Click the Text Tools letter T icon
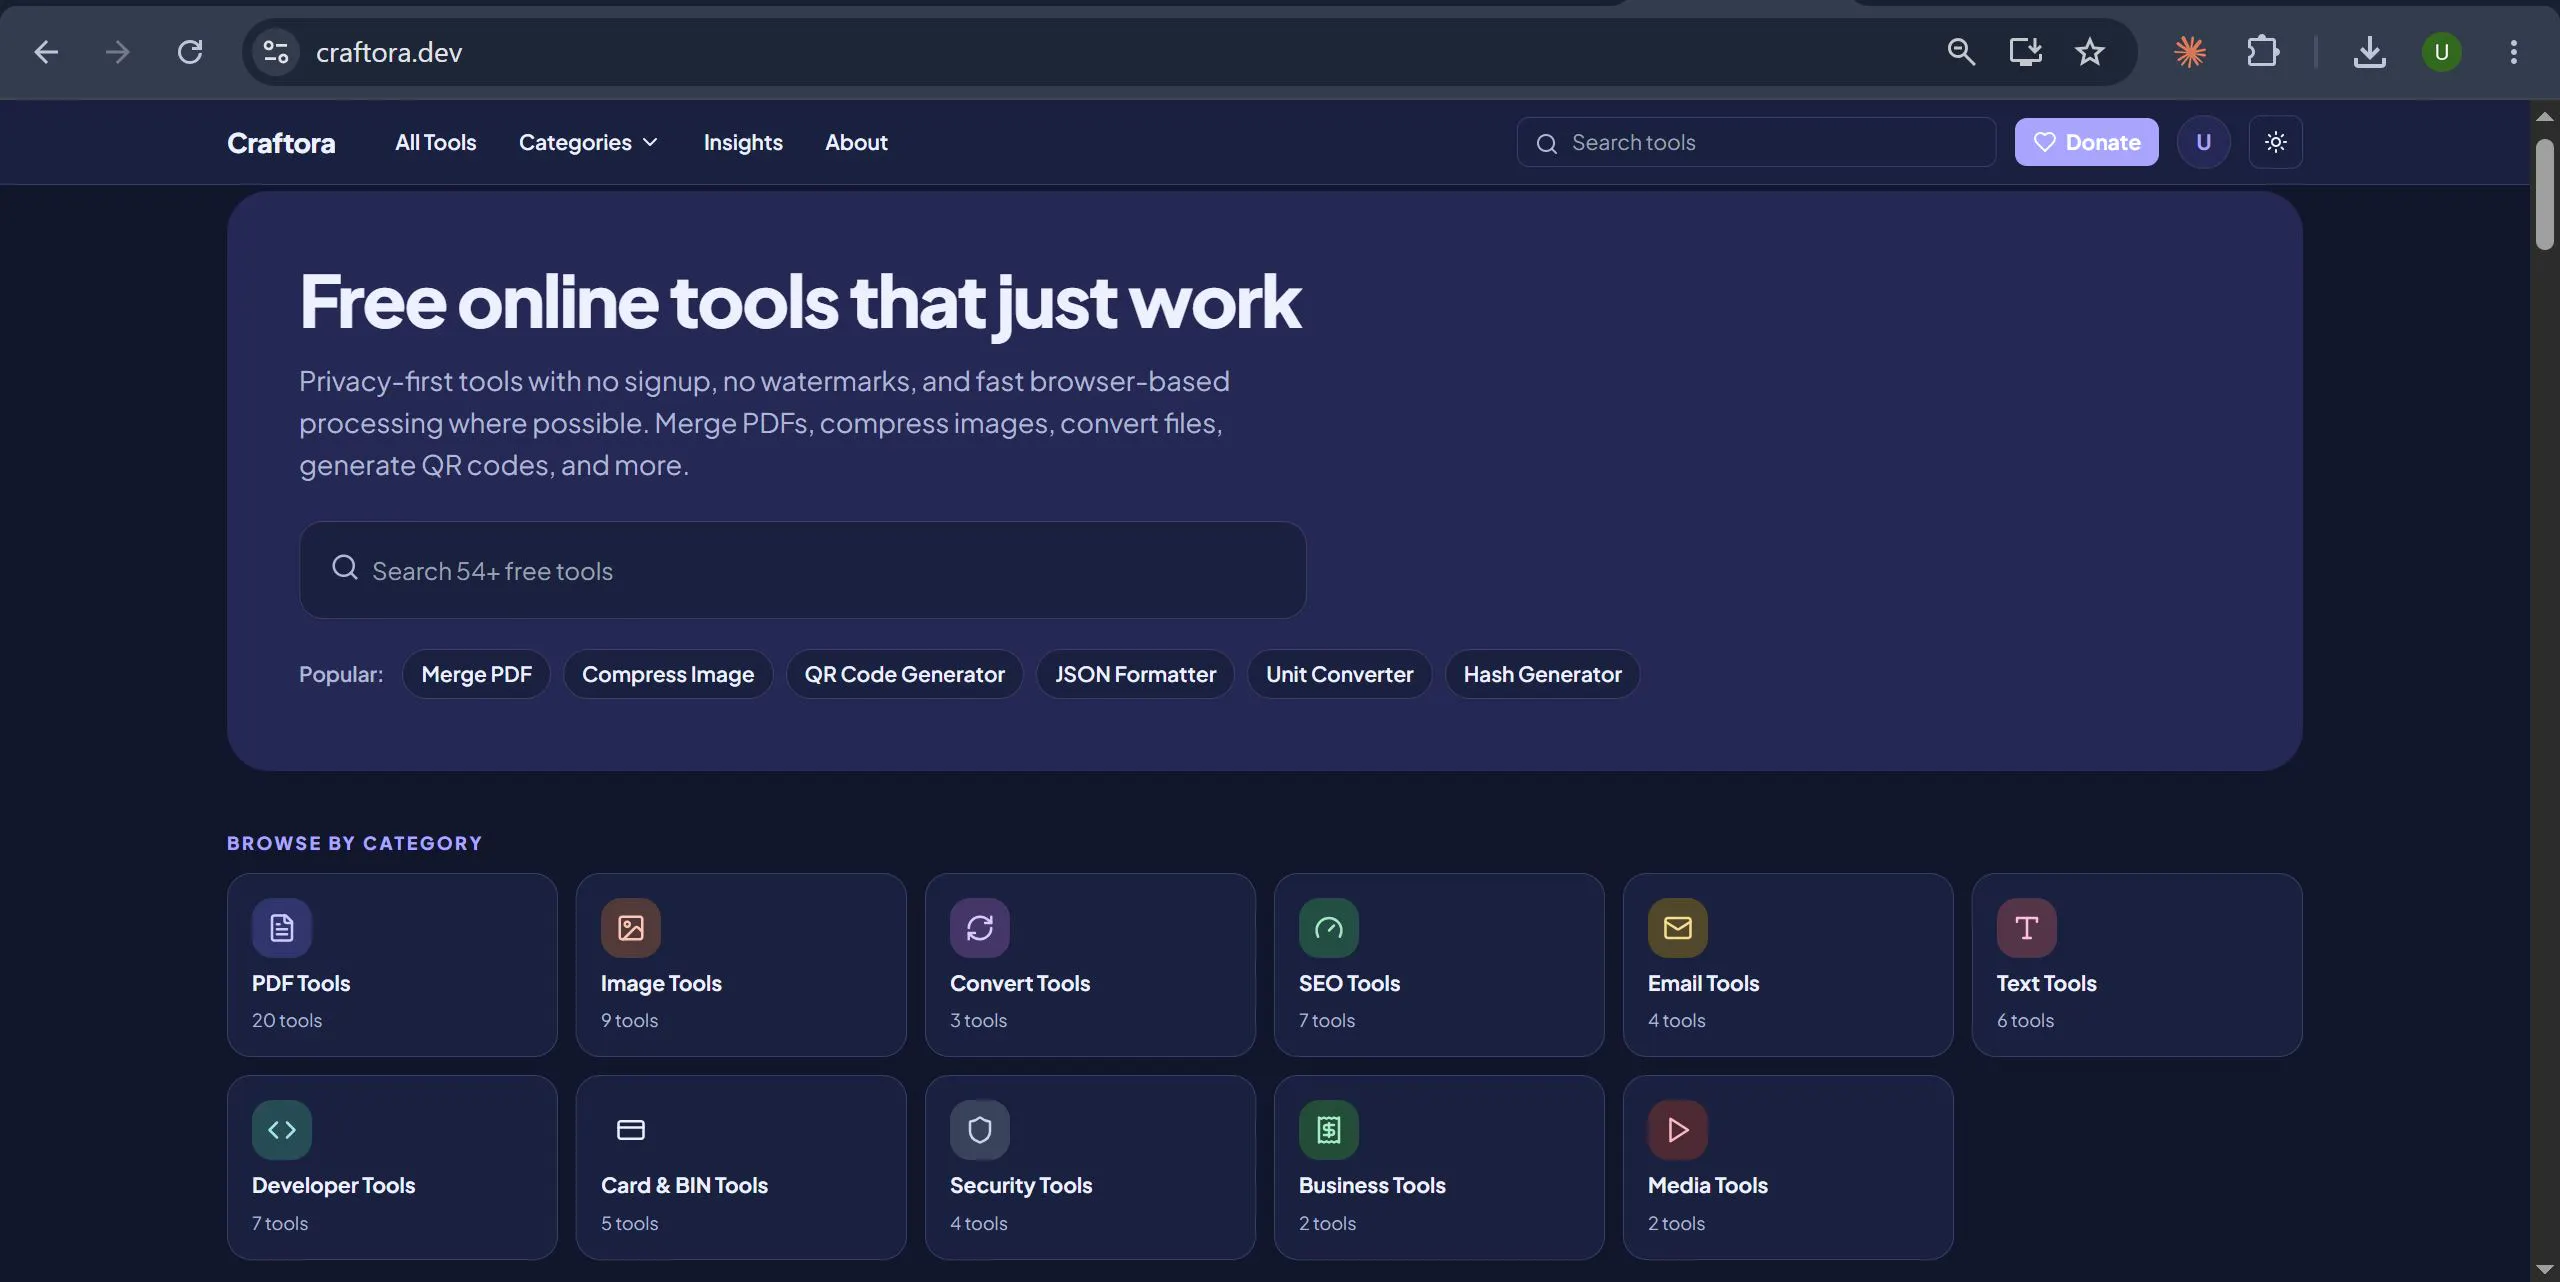Screen dimensions: 2560x1282 (2026, 928)
